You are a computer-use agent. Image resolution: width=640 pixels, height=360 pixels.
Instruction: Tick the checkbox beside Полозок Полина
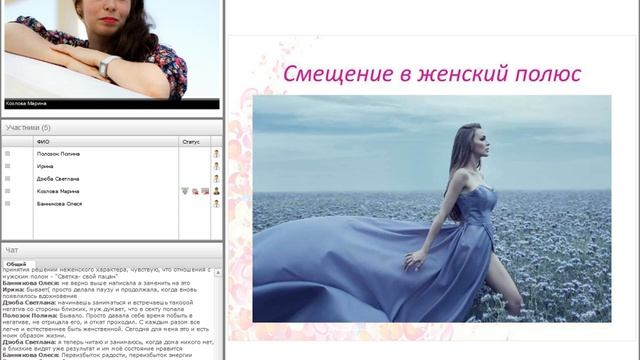coord(7,153)
